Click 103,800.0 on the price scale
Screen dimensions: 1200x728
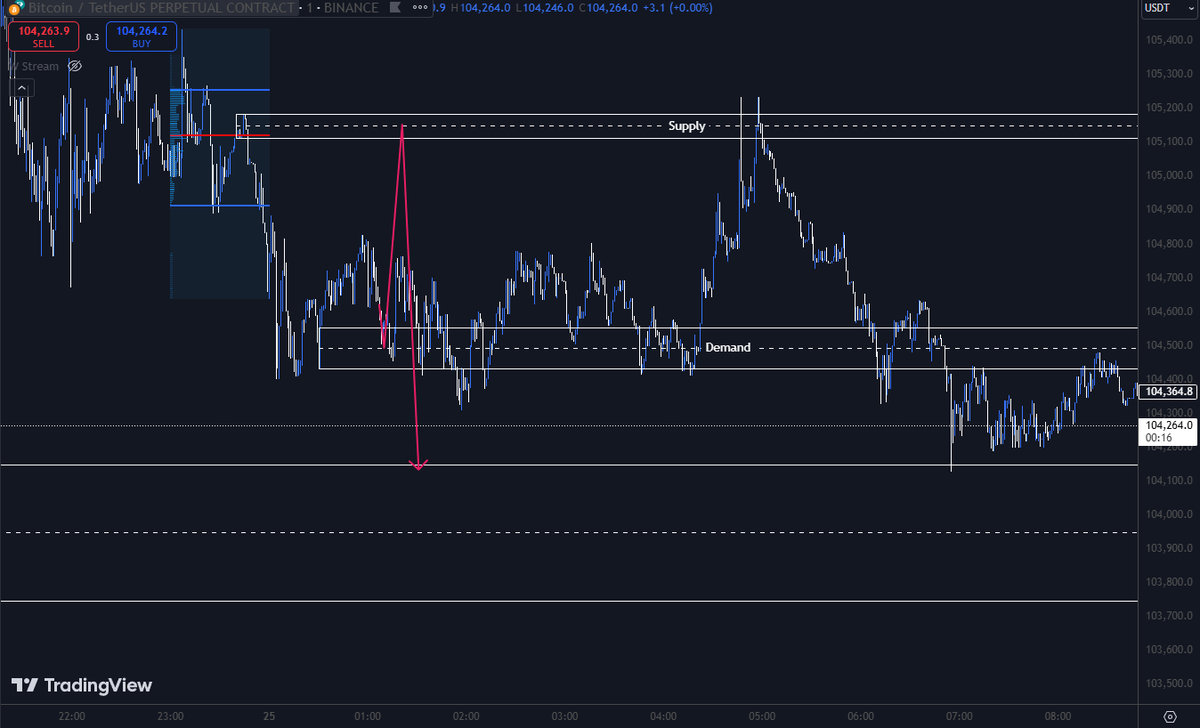point(1168,582)
